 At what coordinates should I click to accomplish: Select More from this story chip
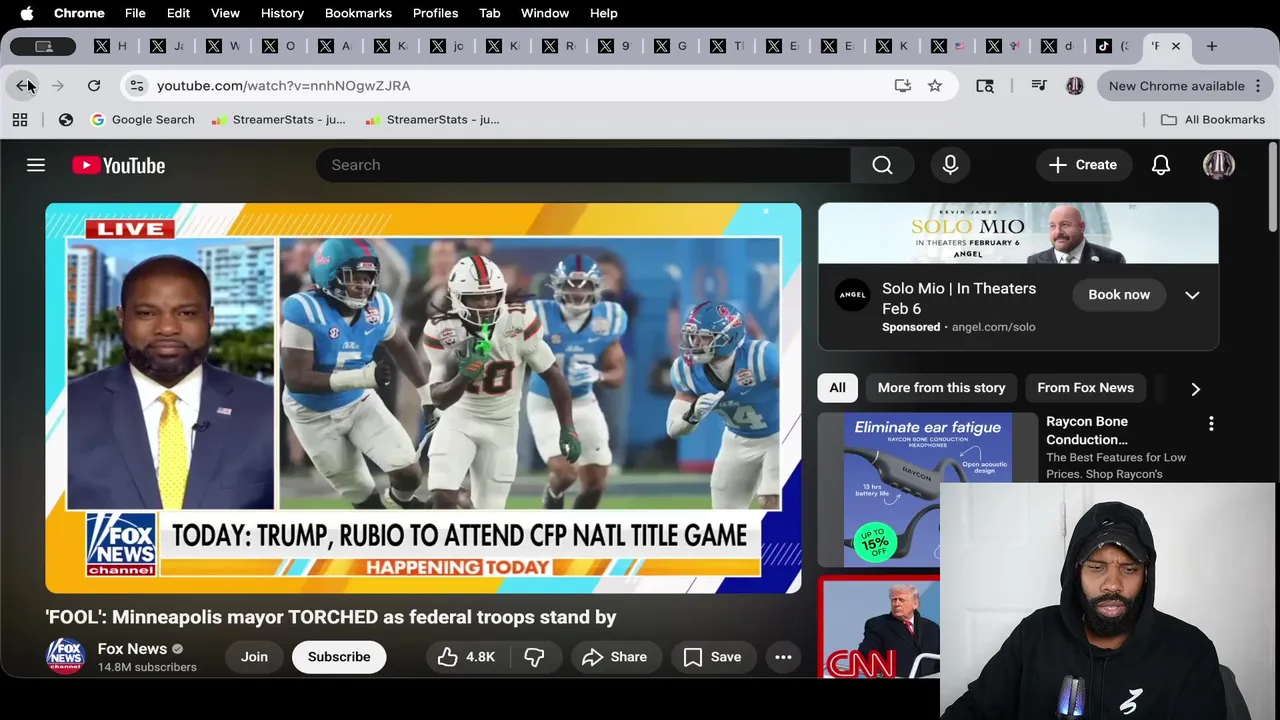[941, 388]
